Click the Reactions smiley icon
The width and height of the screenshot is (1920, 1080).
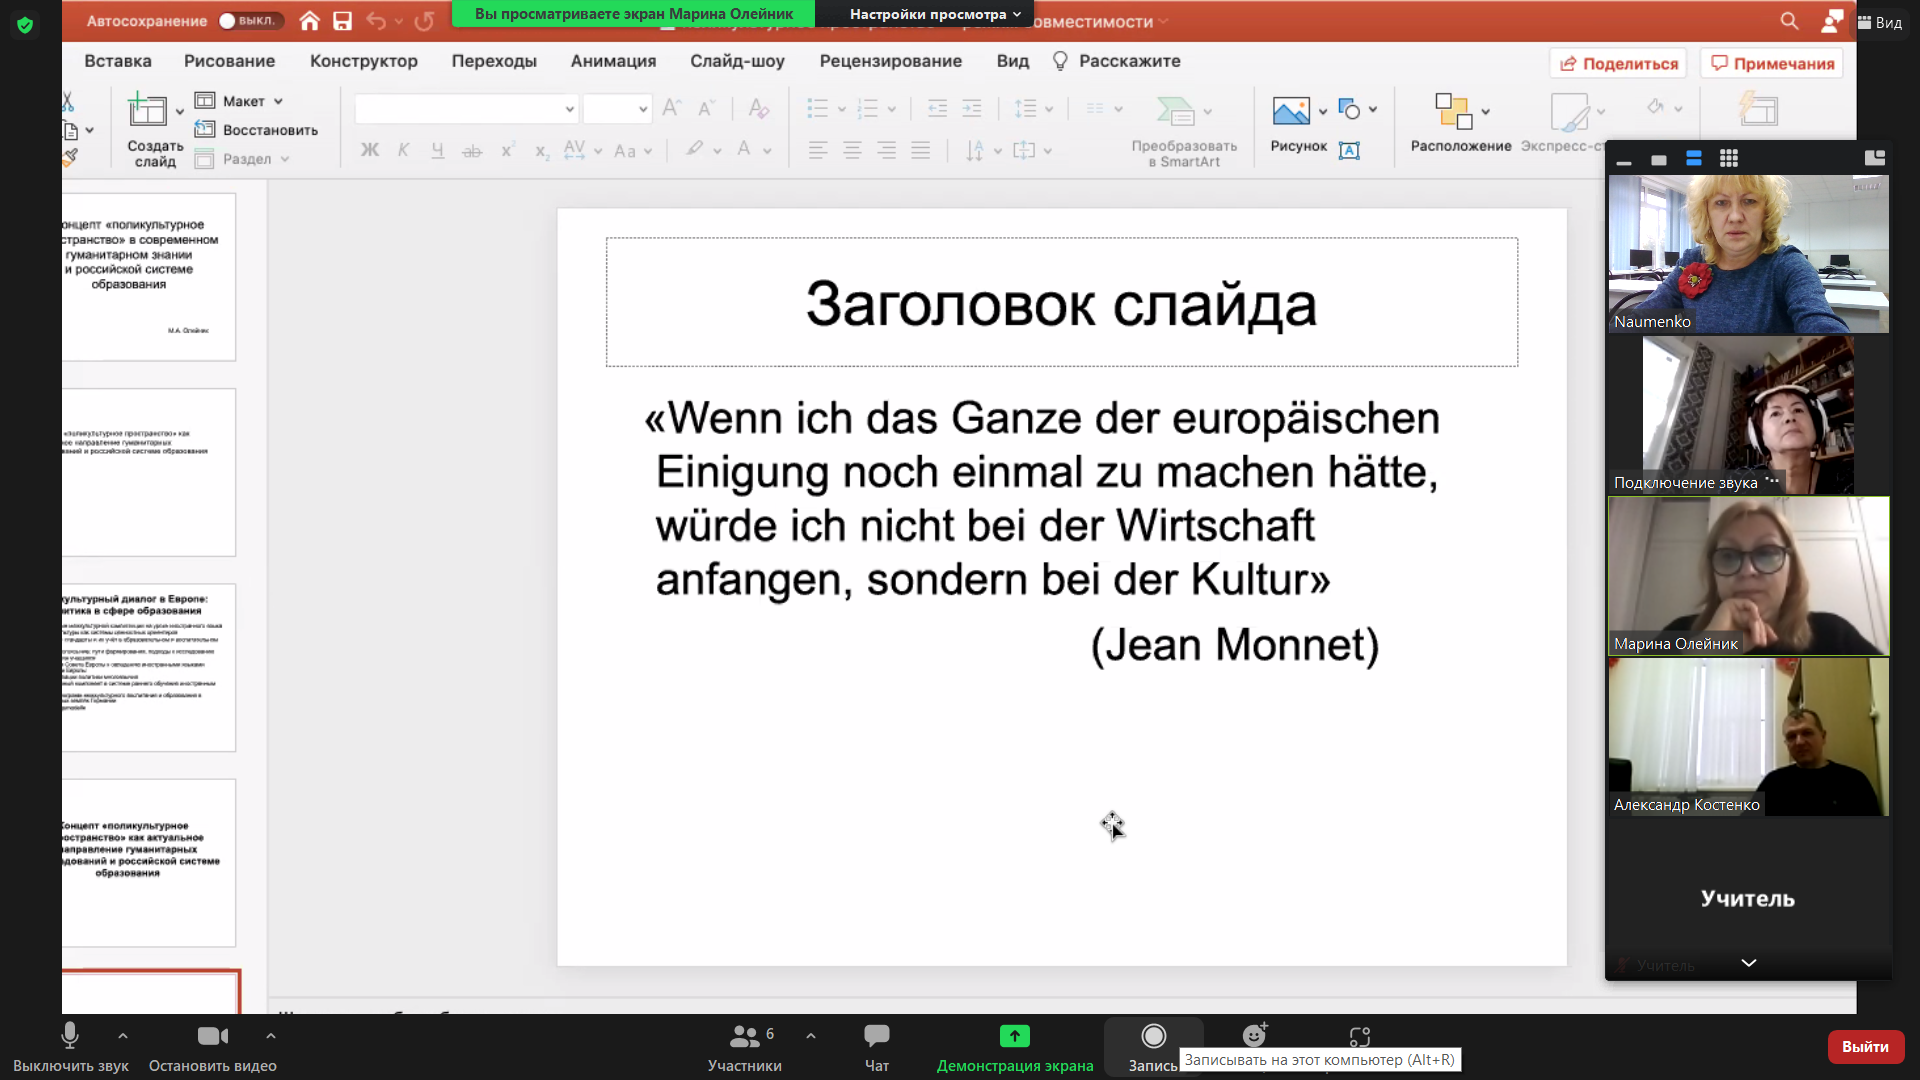(1254, 1036)
